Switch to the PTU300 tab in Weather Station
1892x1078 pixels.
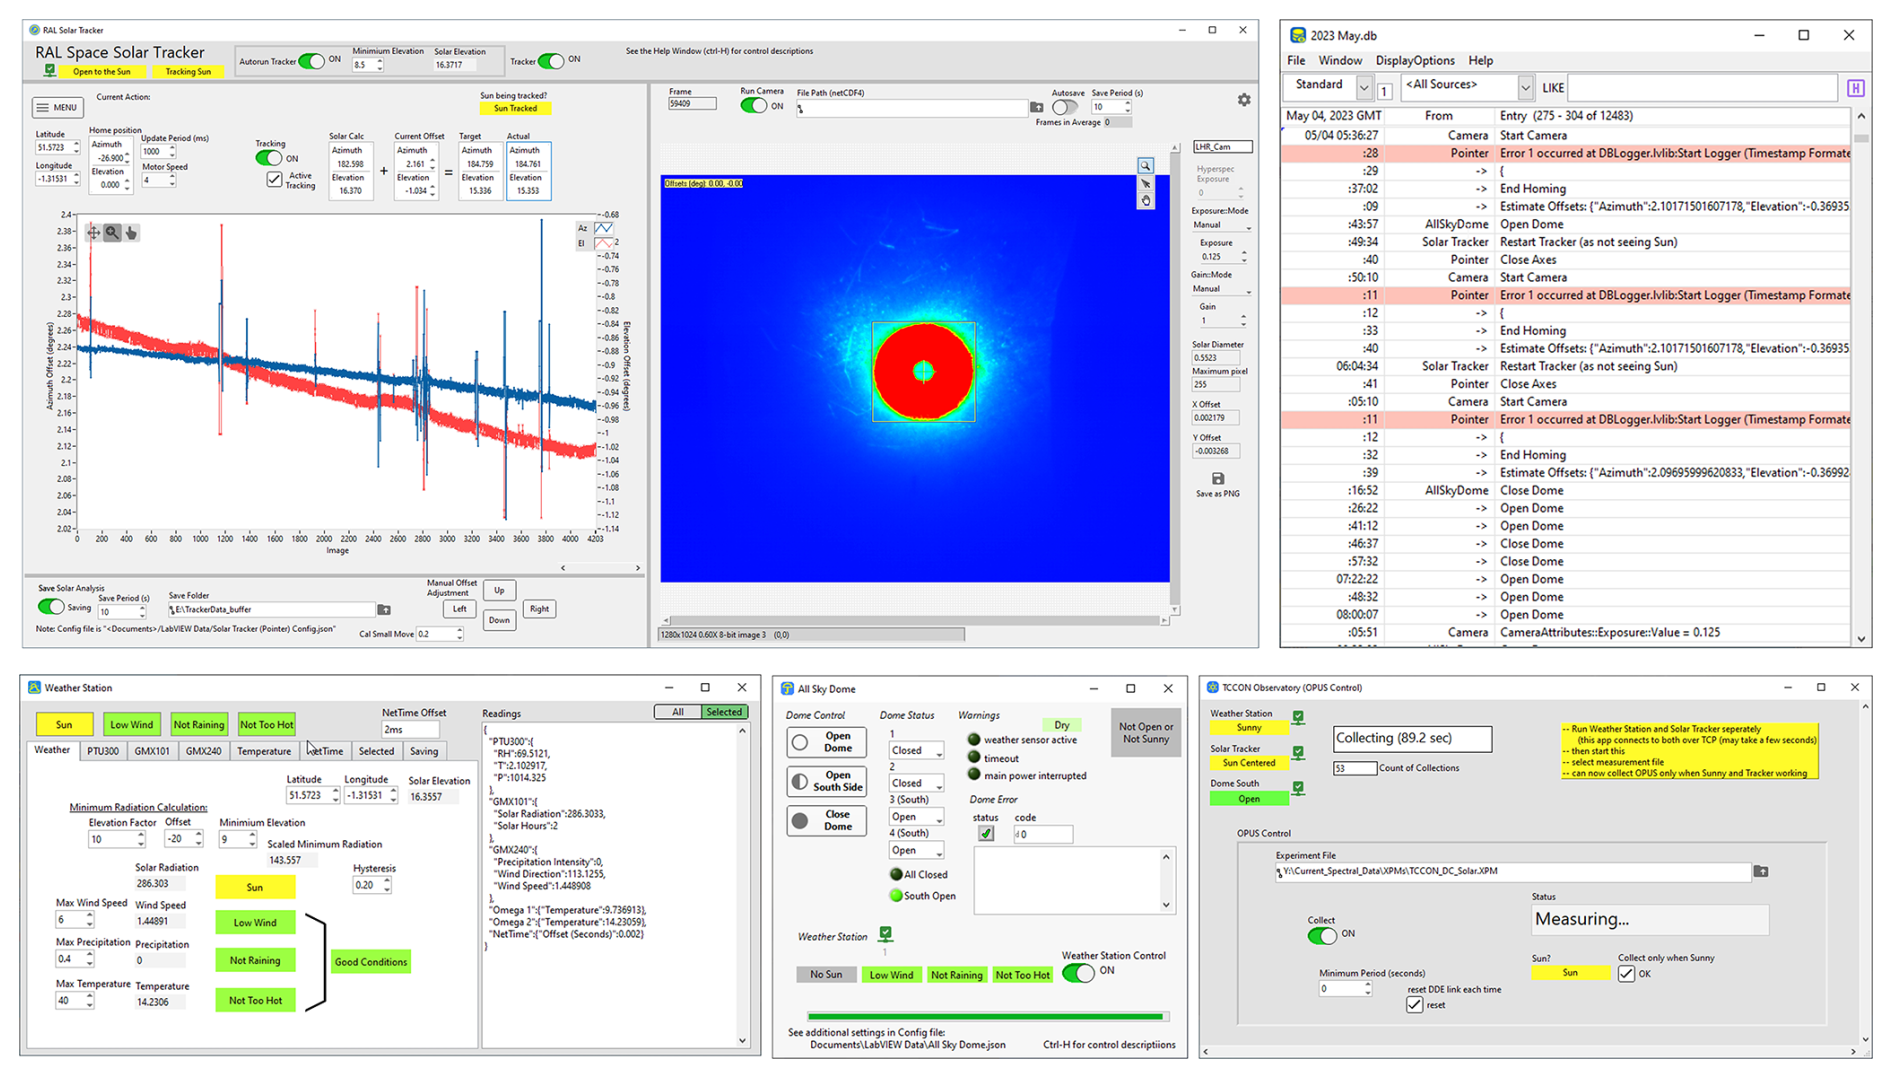[x=102, y=751]
